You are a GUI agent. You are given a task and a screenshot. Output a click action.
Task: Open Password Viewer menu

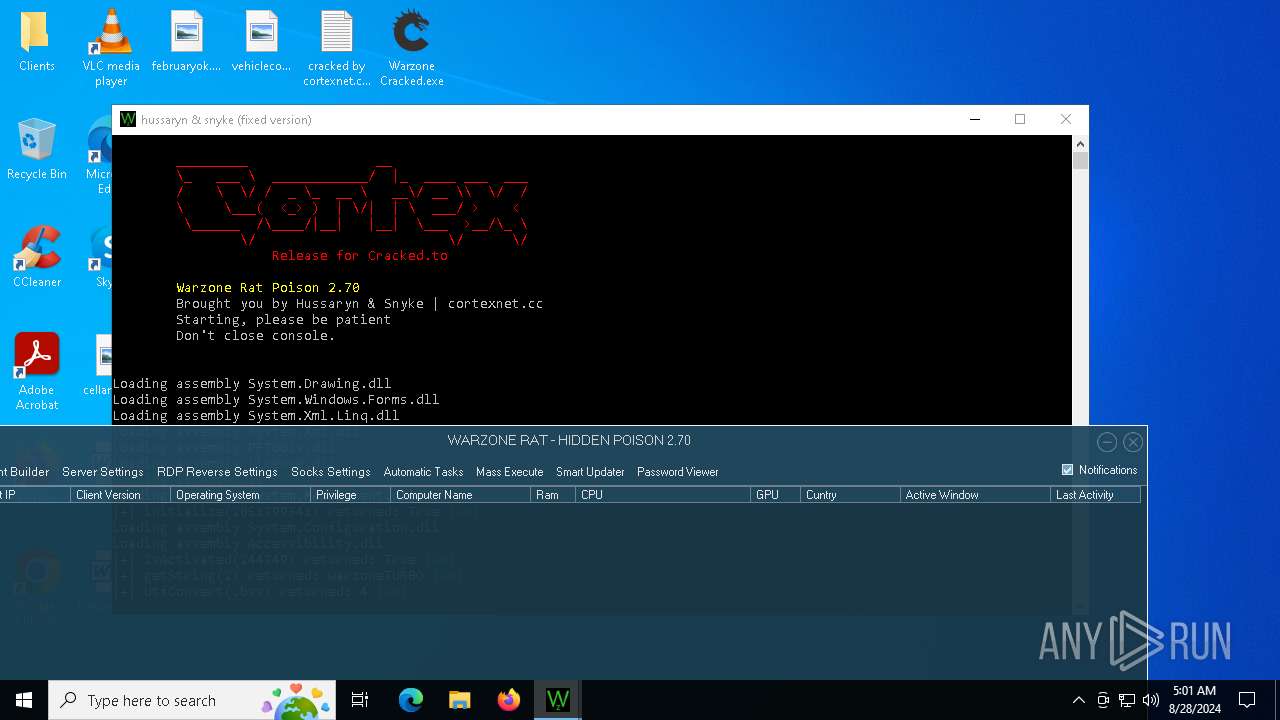(x=677, y=472)
